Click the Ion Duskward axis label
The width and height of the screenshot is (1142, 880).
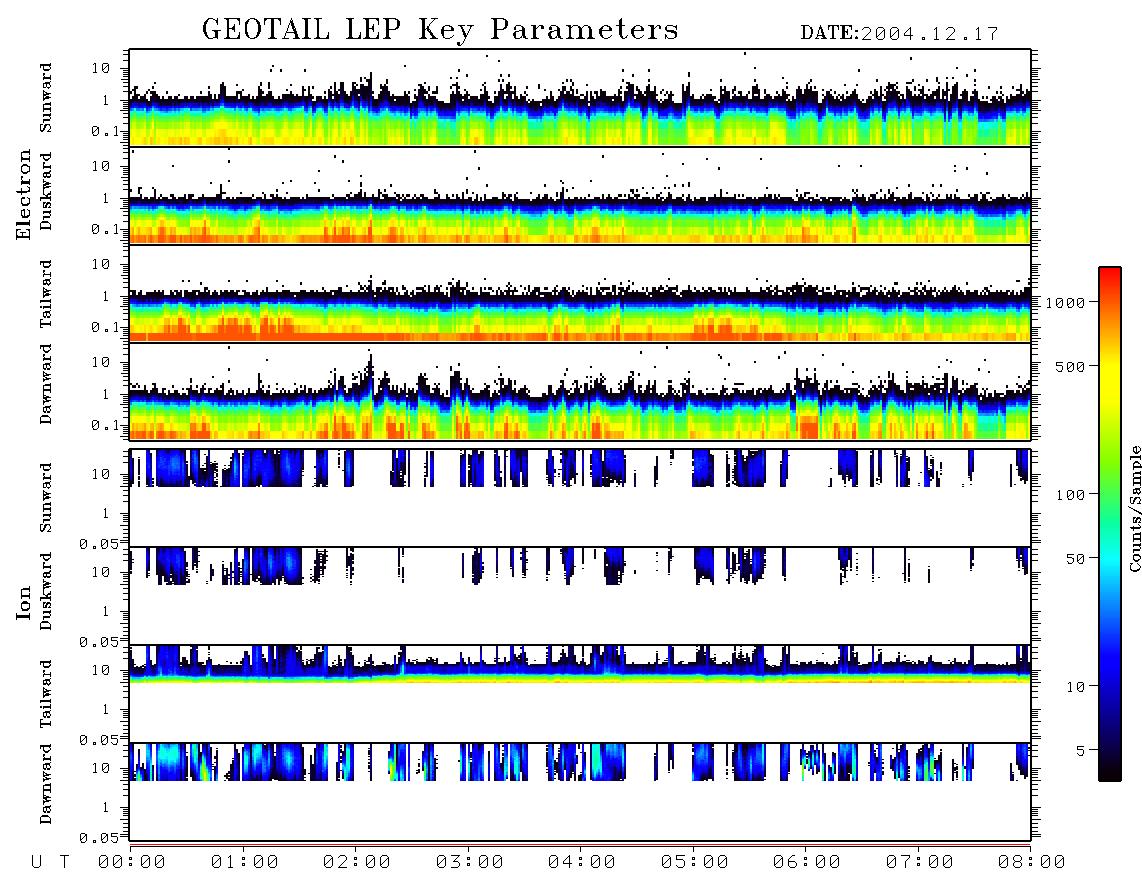(46, 592)
